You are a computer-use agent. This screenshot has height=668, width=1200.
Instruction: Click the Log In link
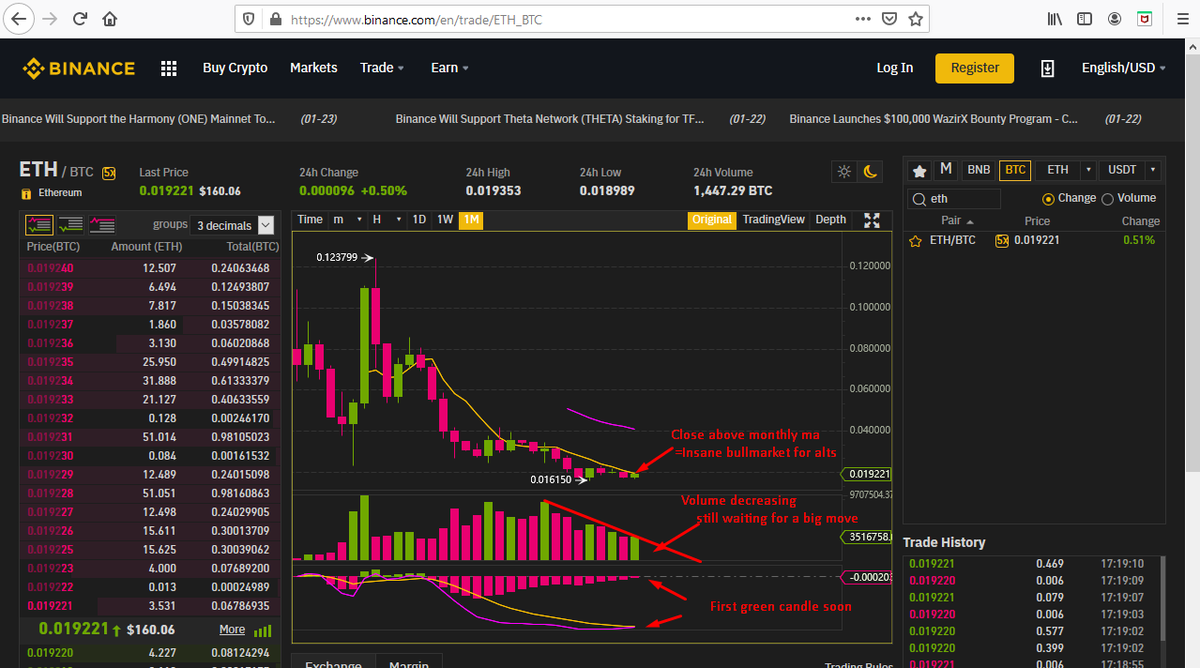pos(894,68)
